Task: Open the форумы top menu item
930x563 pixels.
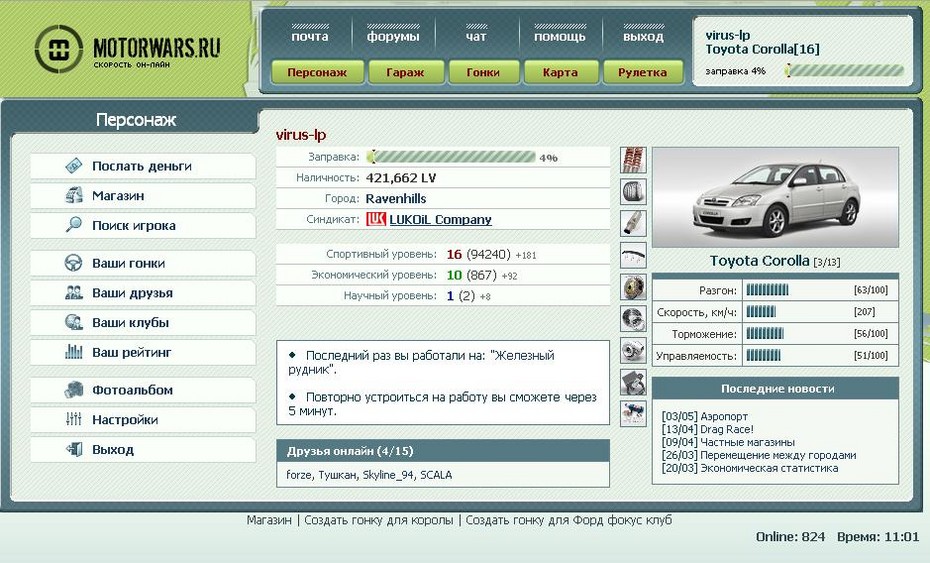Action: pos(393,36)
